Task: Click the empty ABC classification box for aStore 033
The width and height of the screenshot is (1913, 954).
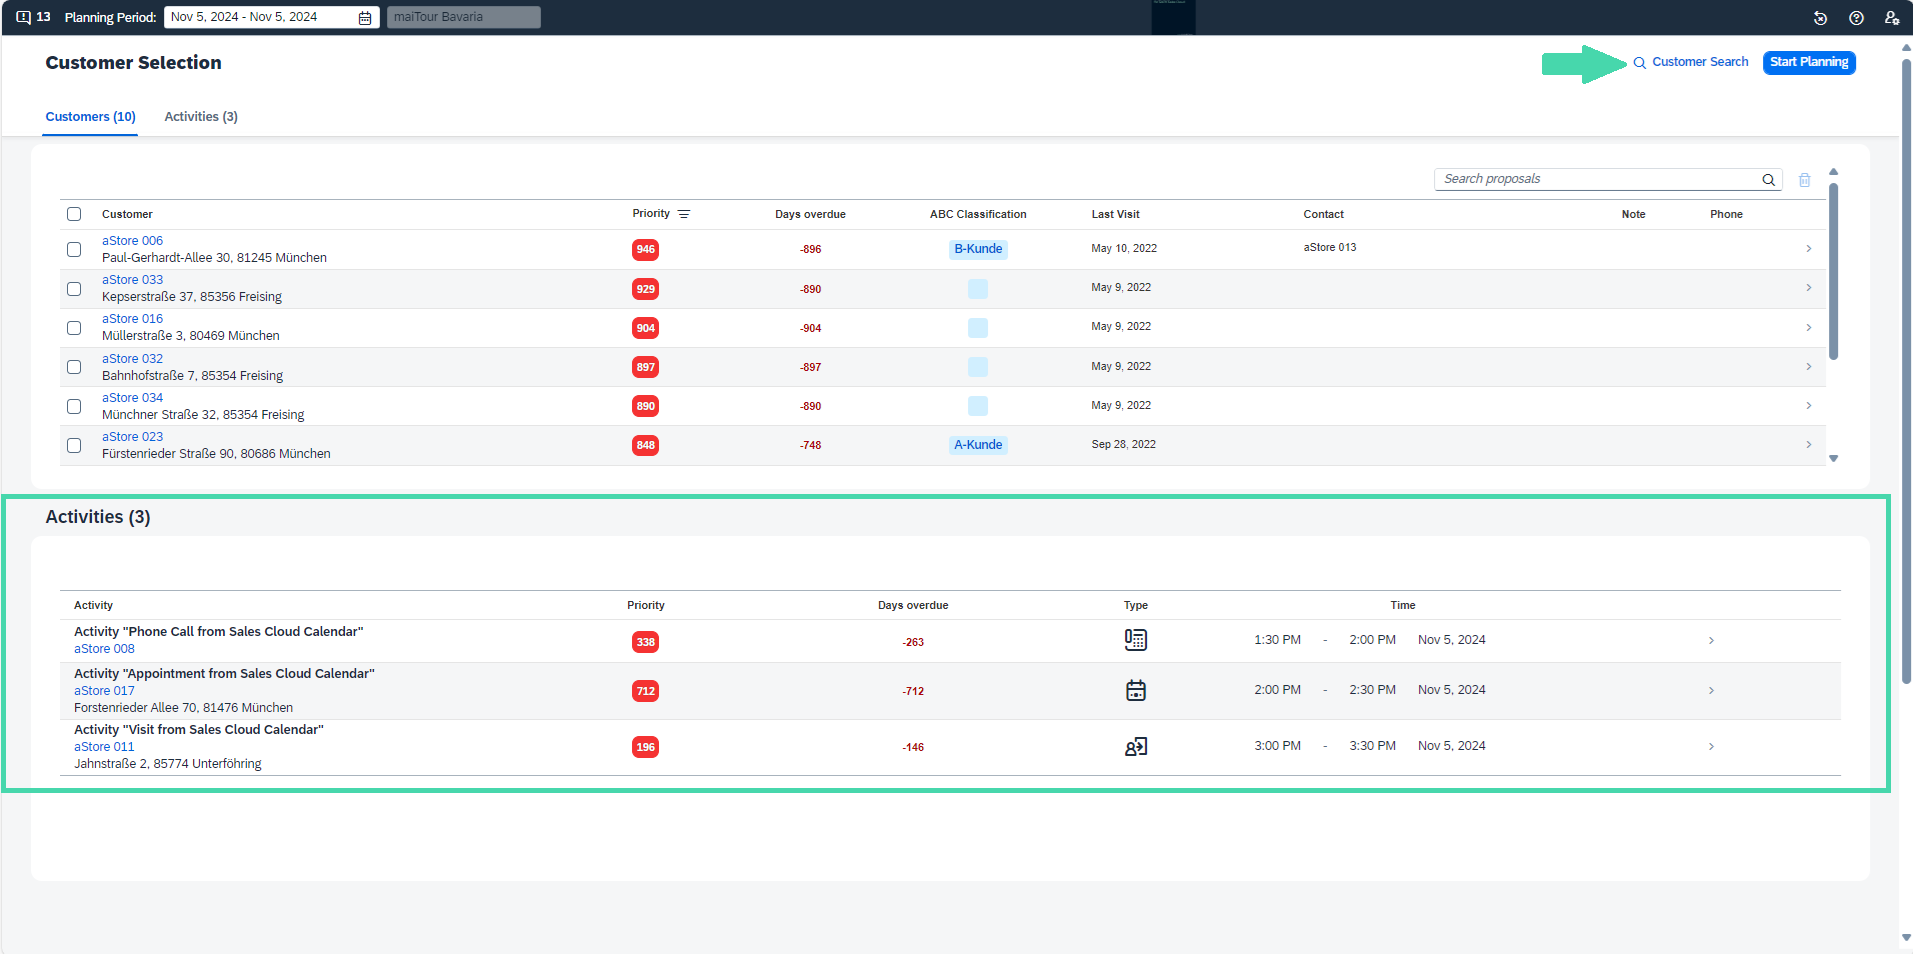Action: [978, 289]
